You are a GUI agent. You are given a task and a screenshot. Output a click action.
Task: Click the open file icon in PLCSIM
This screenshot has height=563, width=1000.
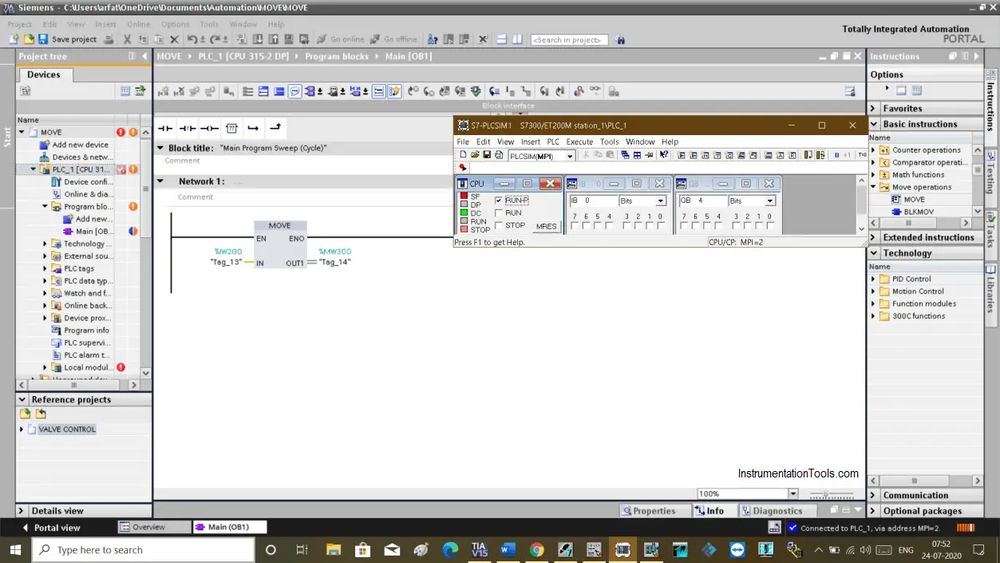click(475, 154)
